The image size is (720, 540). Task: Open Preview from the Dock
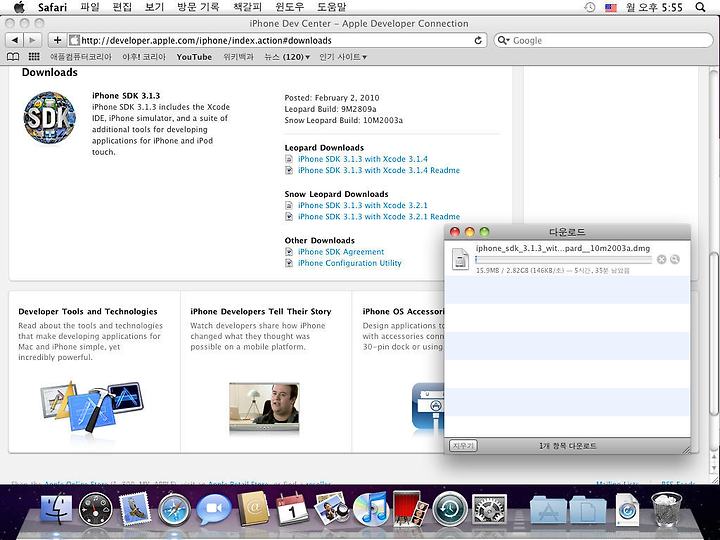pos(332,509)
